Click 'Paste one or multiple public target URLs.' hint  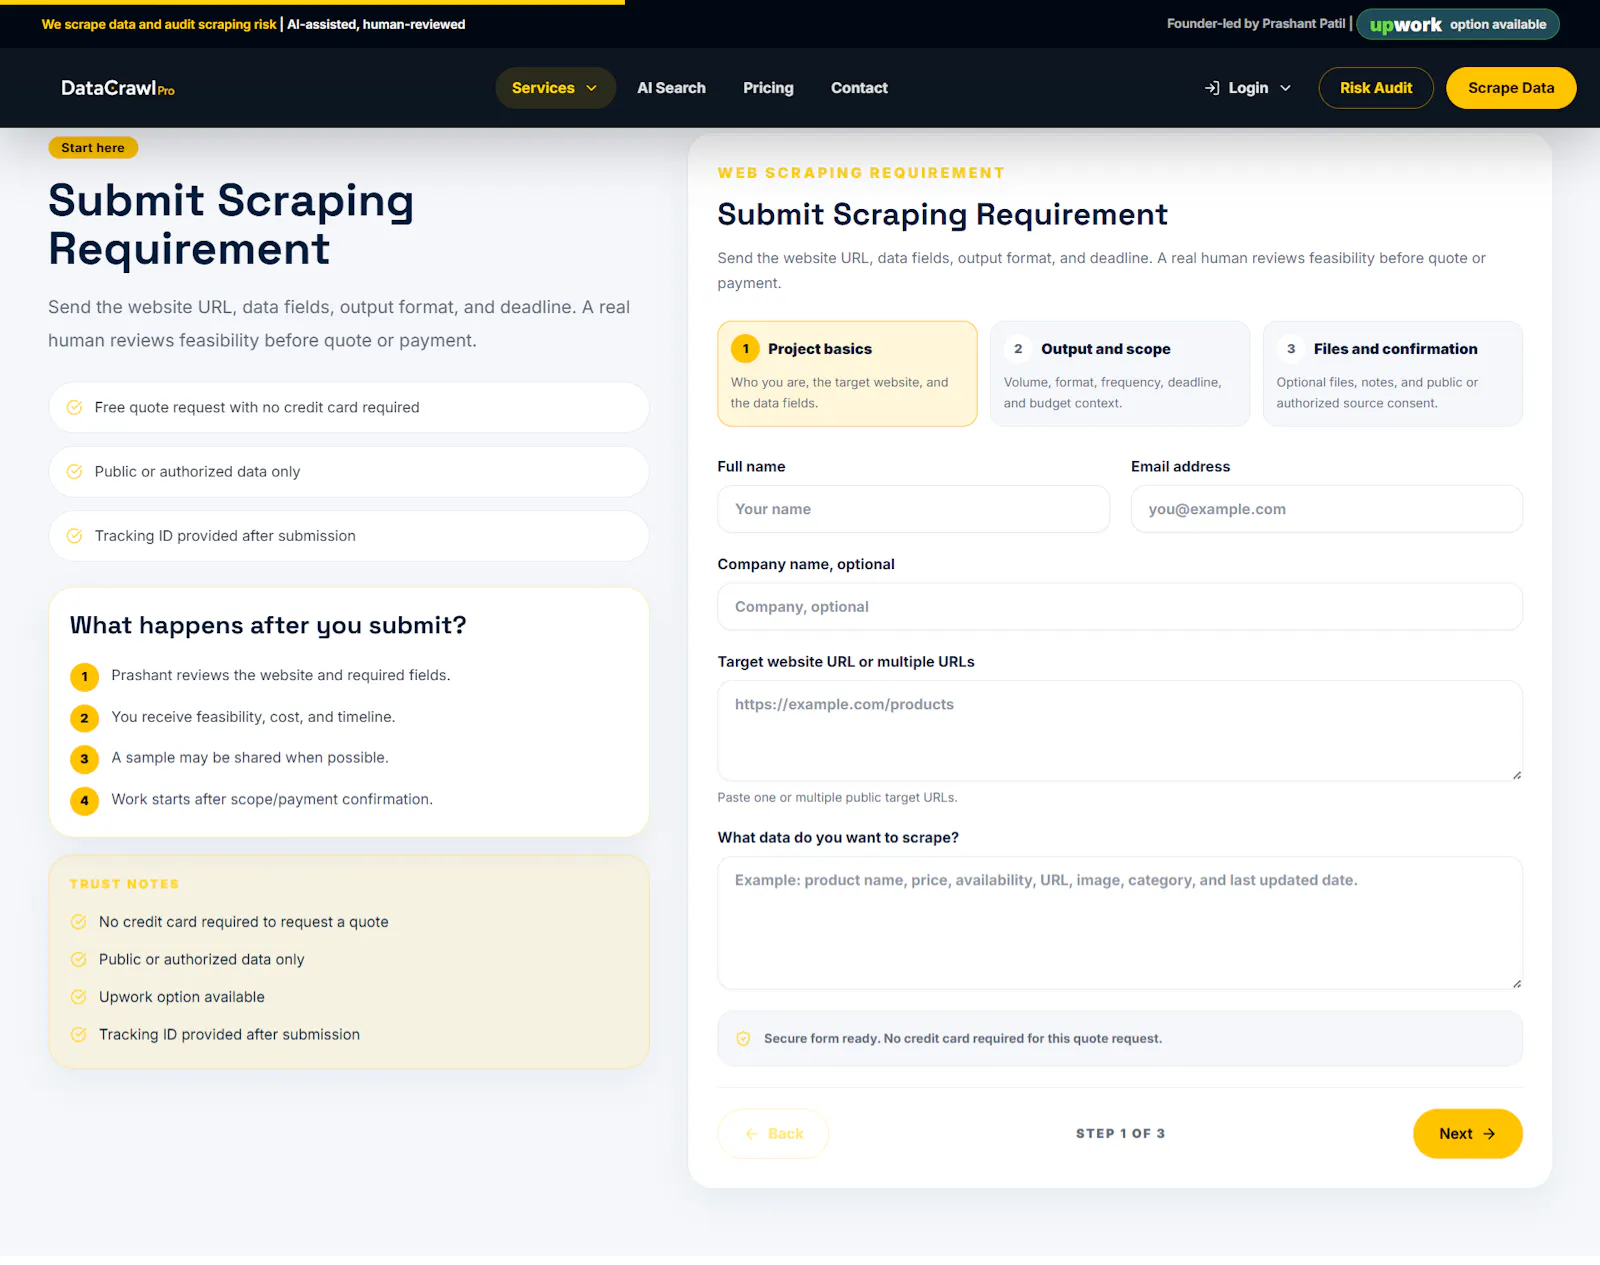tap(837, 798)
